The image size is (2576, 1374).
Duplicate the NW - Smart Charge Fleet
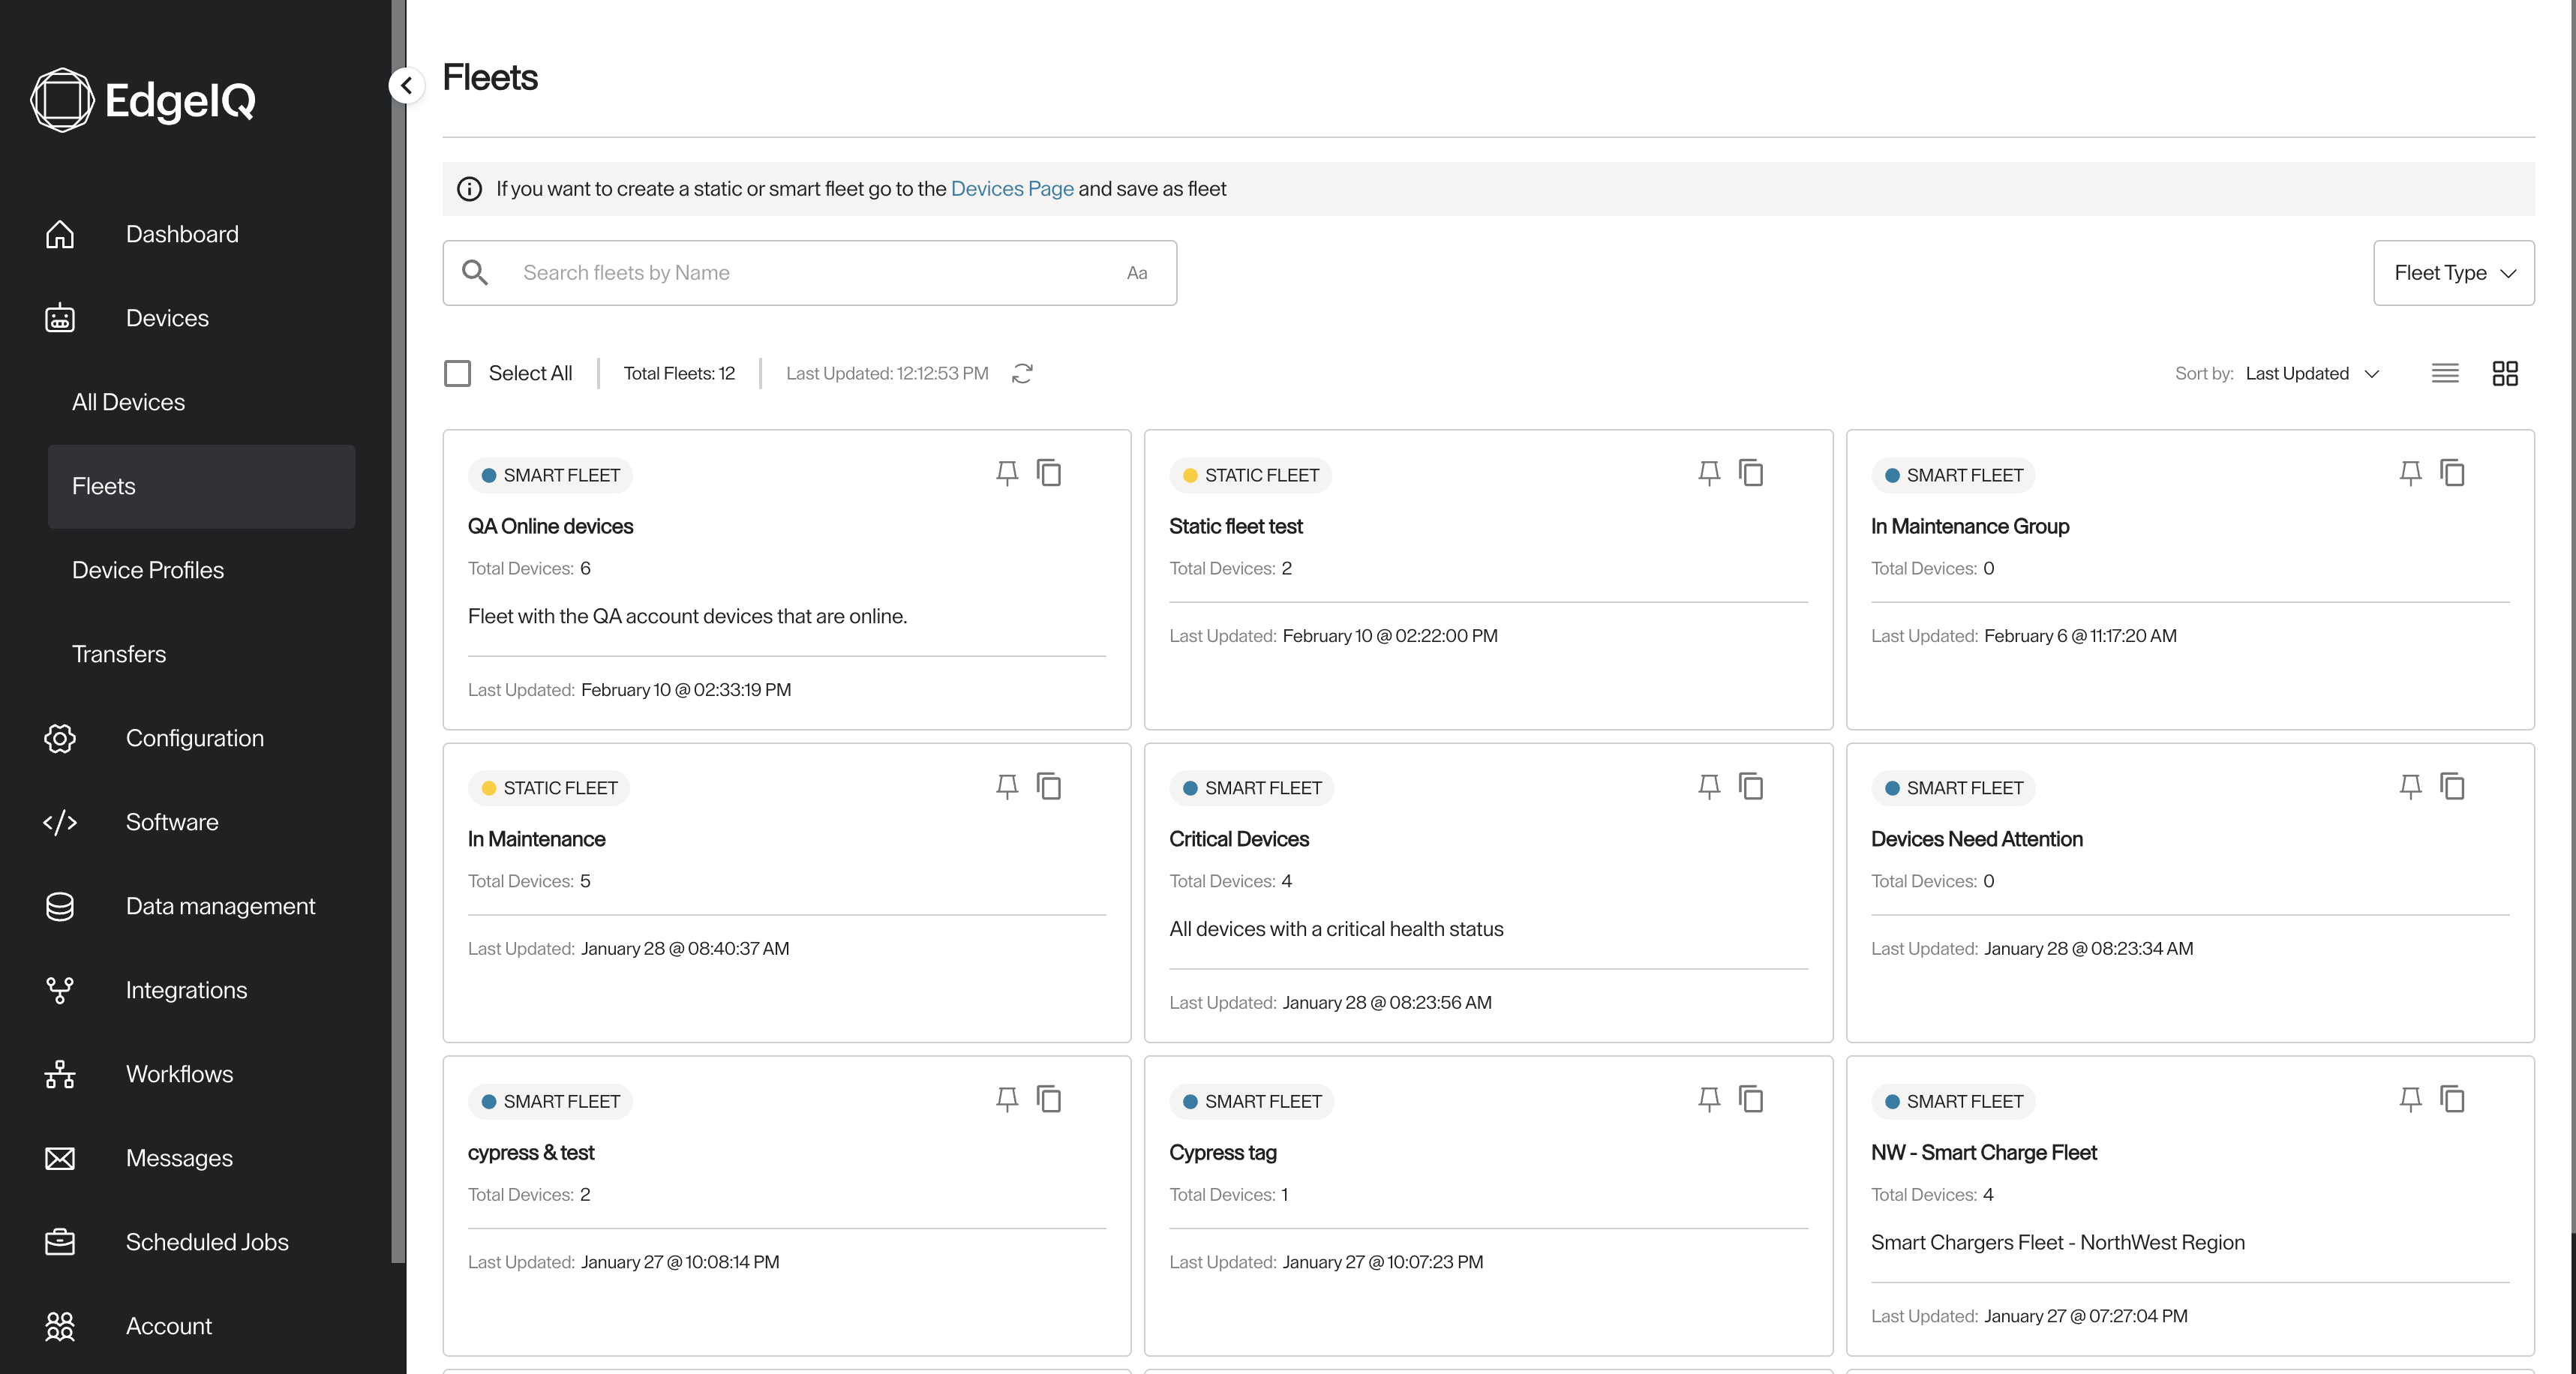[x=2452, y=1099]
